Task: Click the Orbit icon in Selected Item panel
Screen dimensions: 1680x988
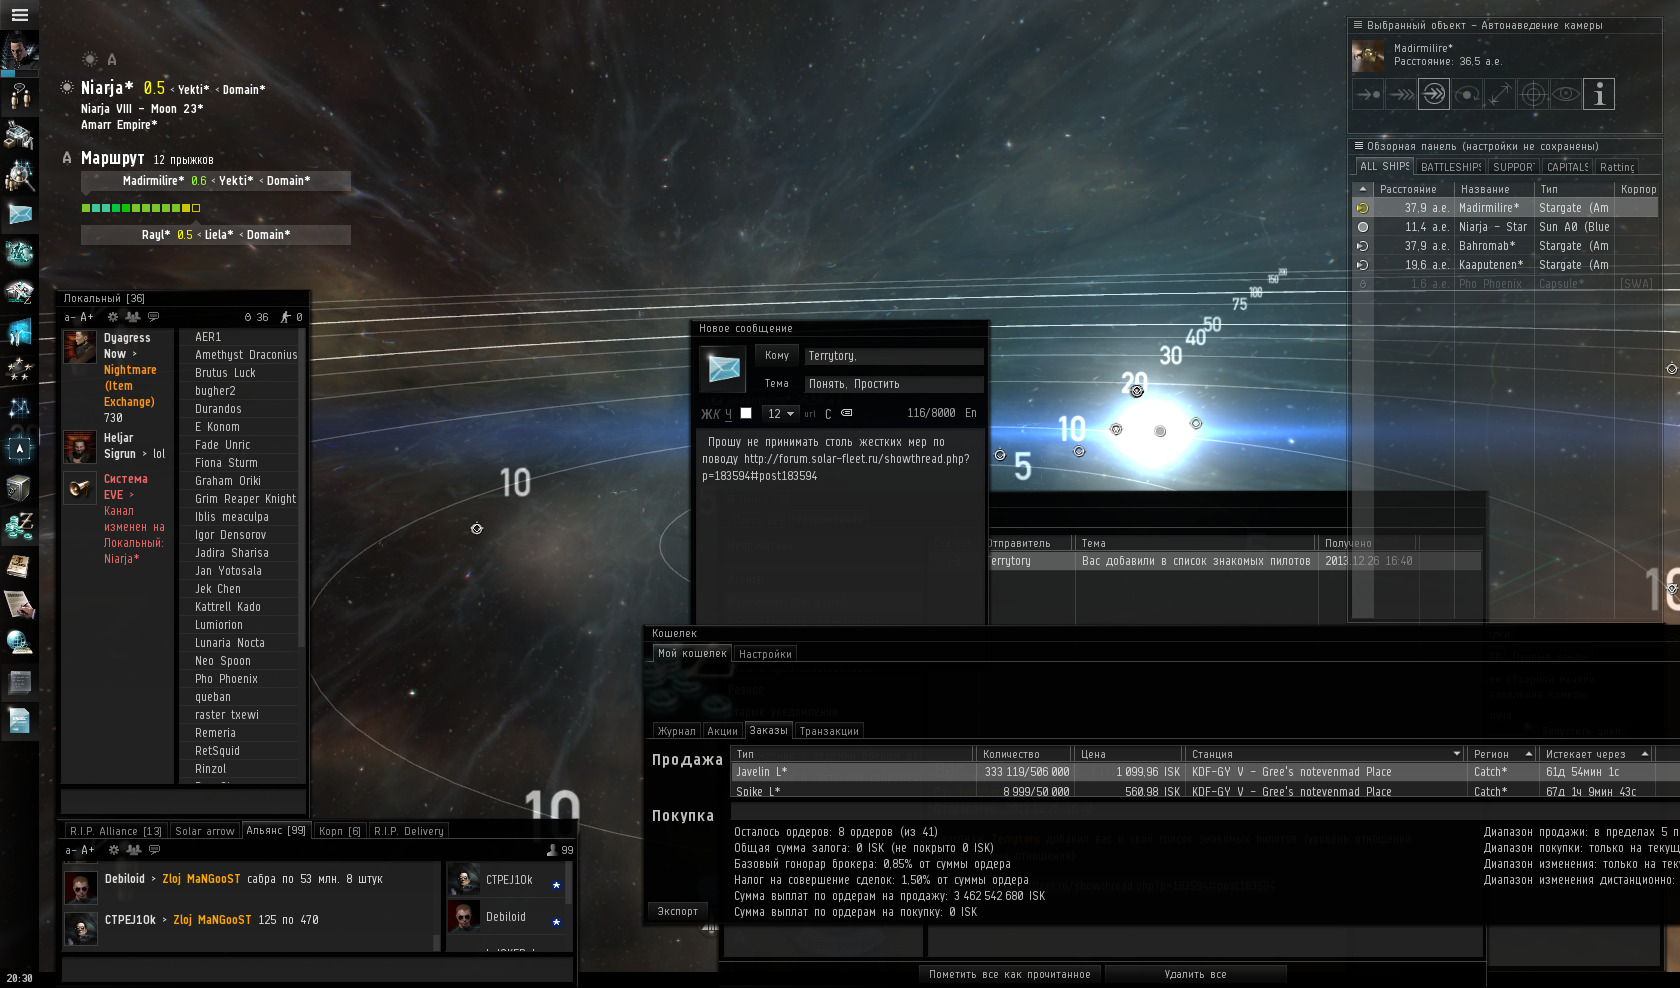Action: pos(1467,94)
